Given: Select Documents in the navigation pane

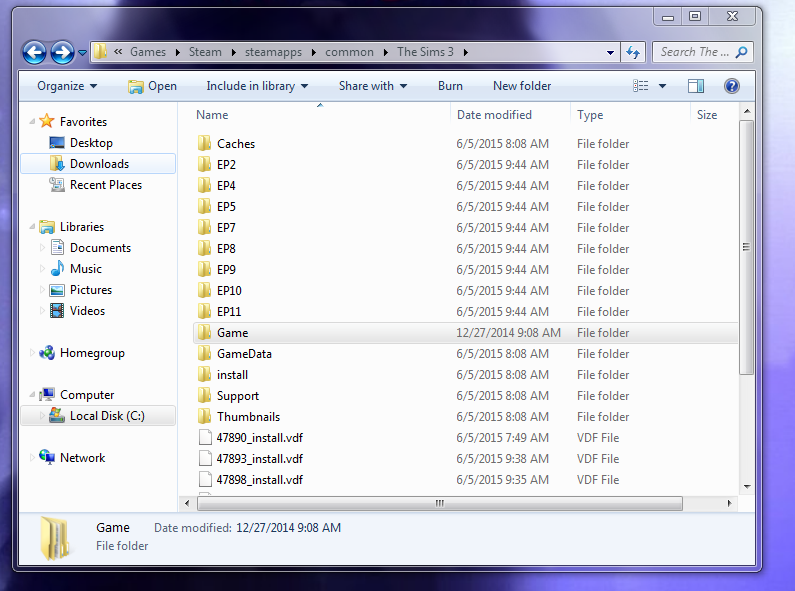Looking at the screenshot, I should [100, 248].
